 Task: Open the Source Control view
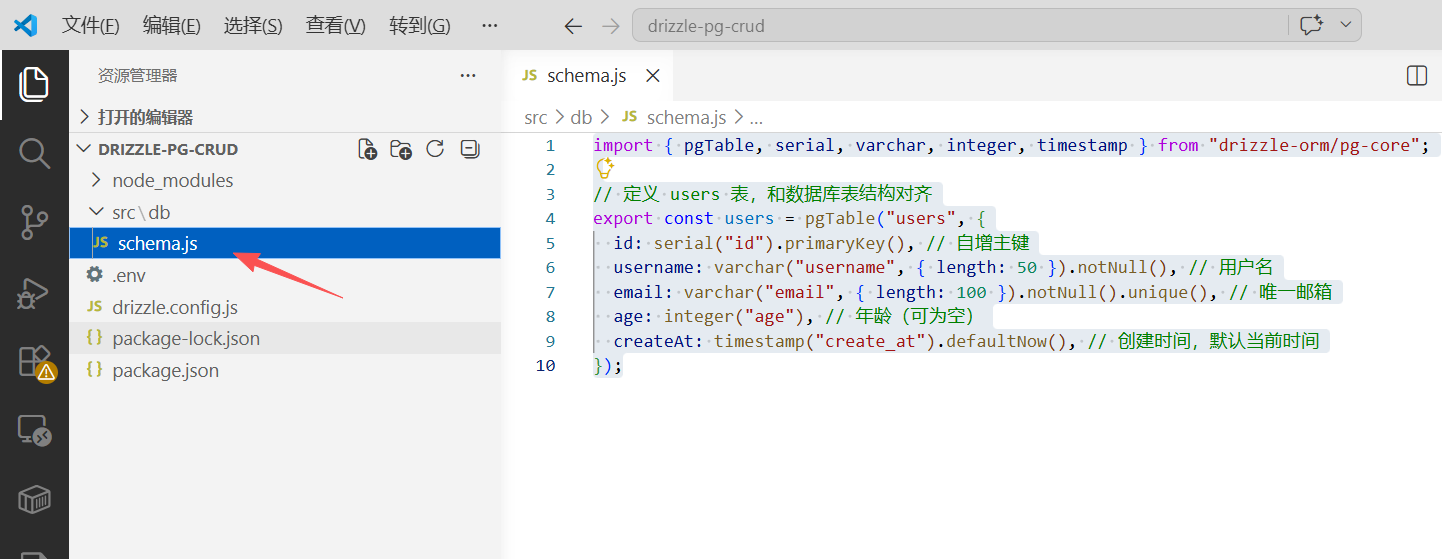pos(34,223)
